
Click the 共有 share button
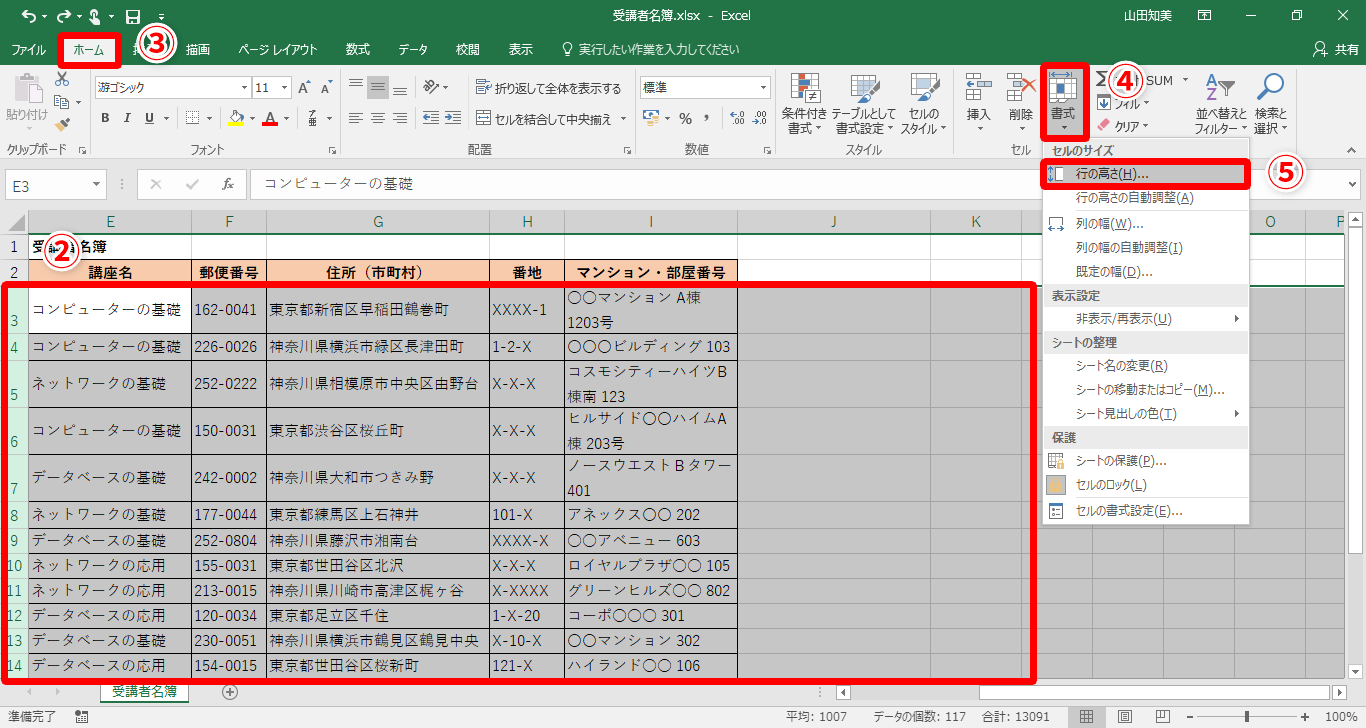pyautogui.click(x=1336, y=49)
